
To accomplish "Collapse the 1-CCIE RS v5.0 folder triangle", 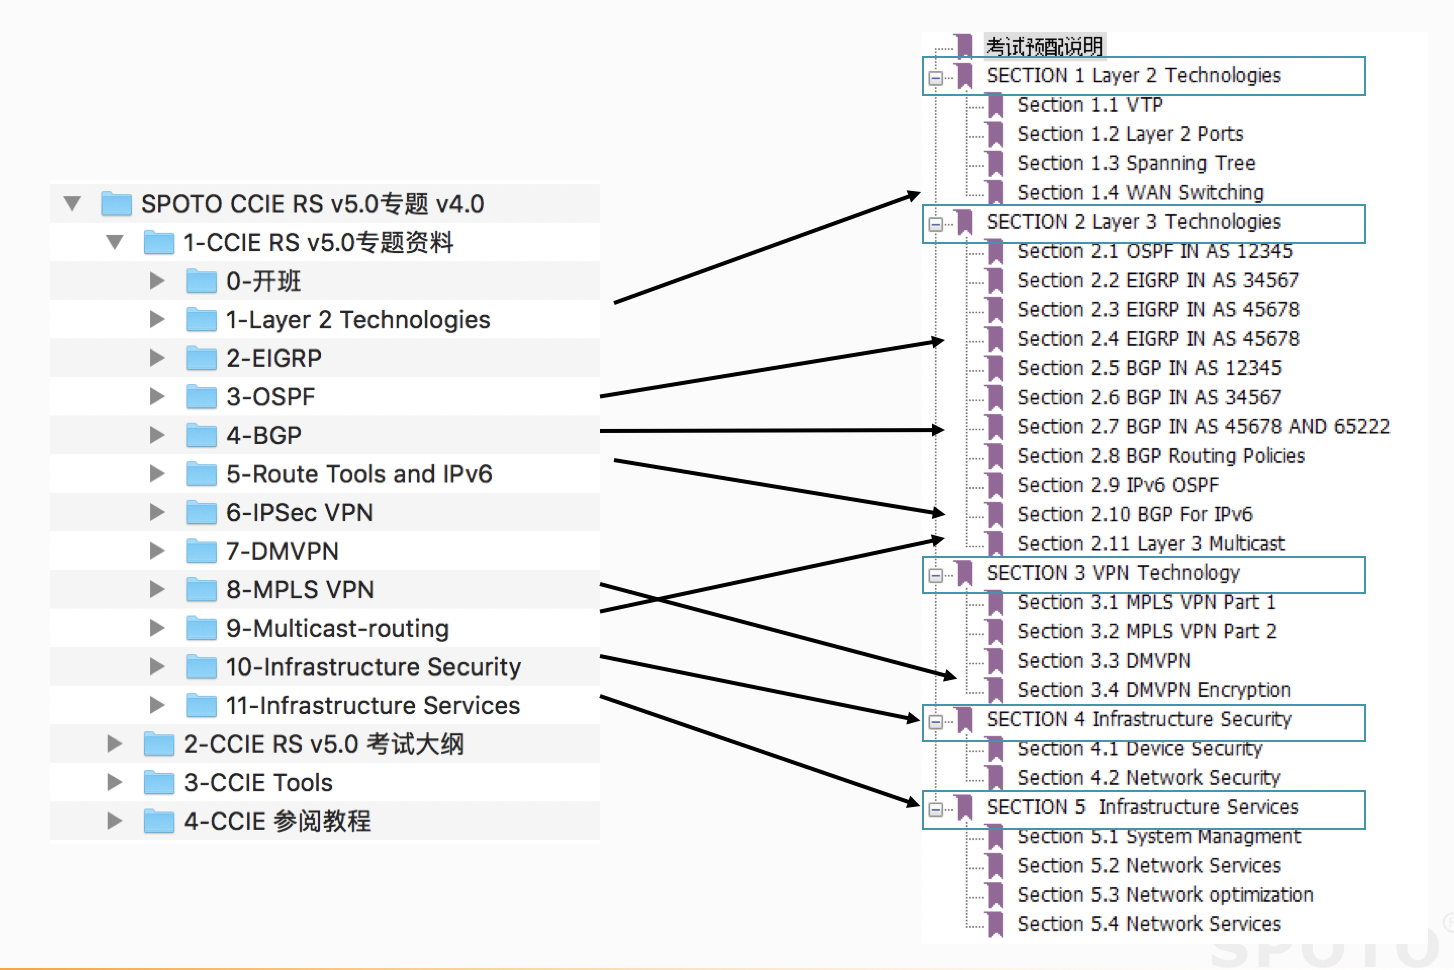I will [115, 243].
